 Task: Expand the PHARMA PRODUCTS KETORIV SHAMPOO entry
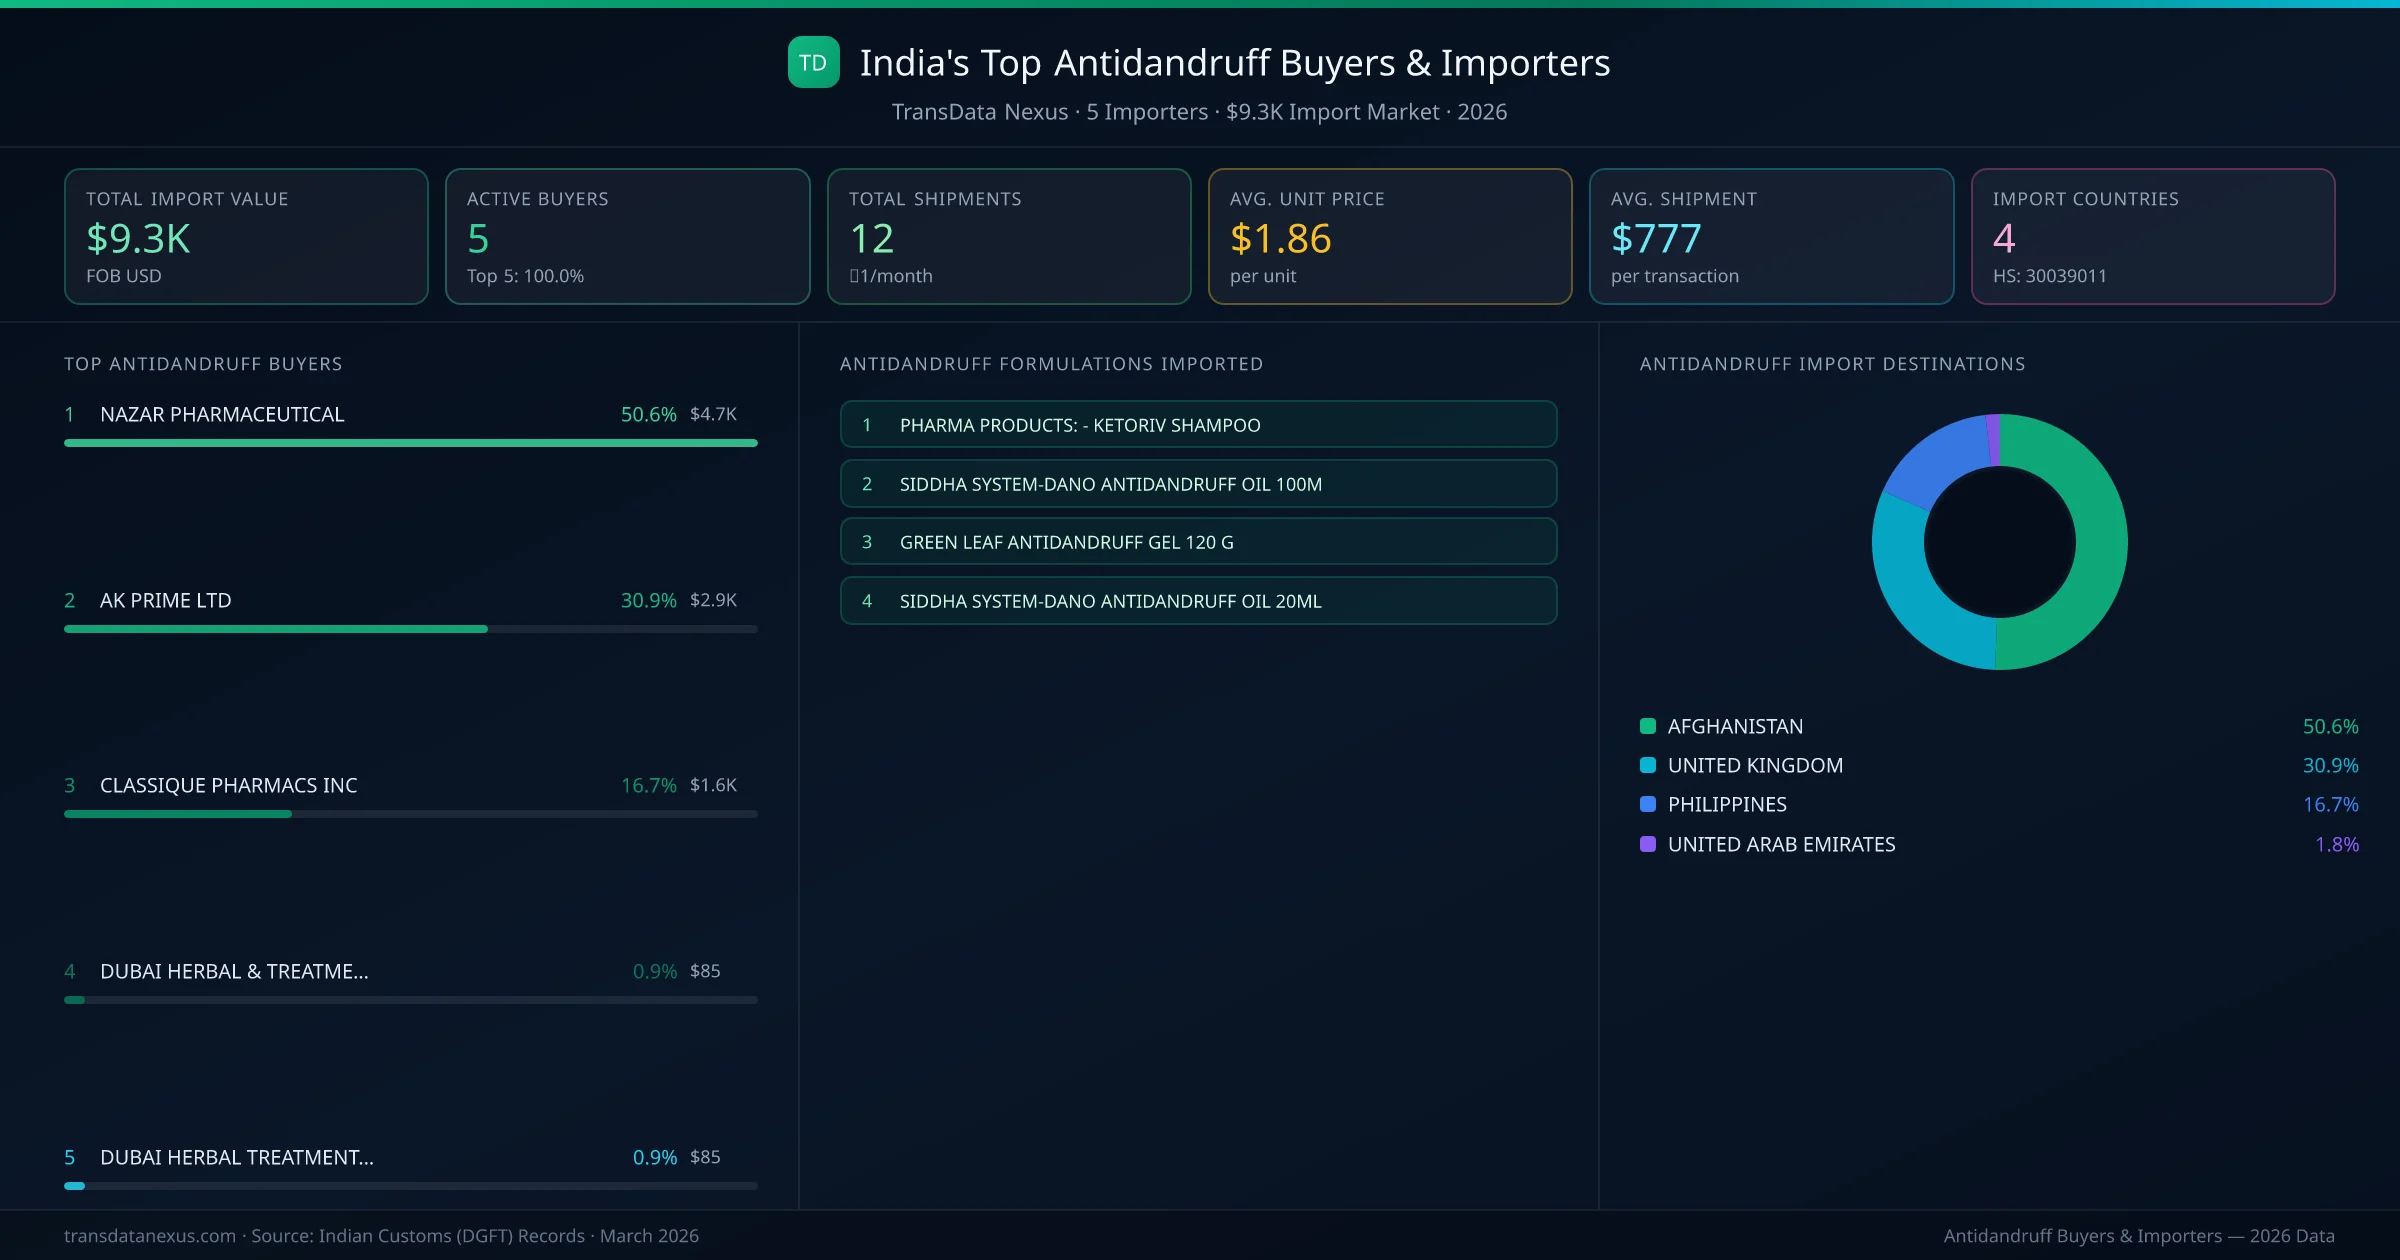1198,424
